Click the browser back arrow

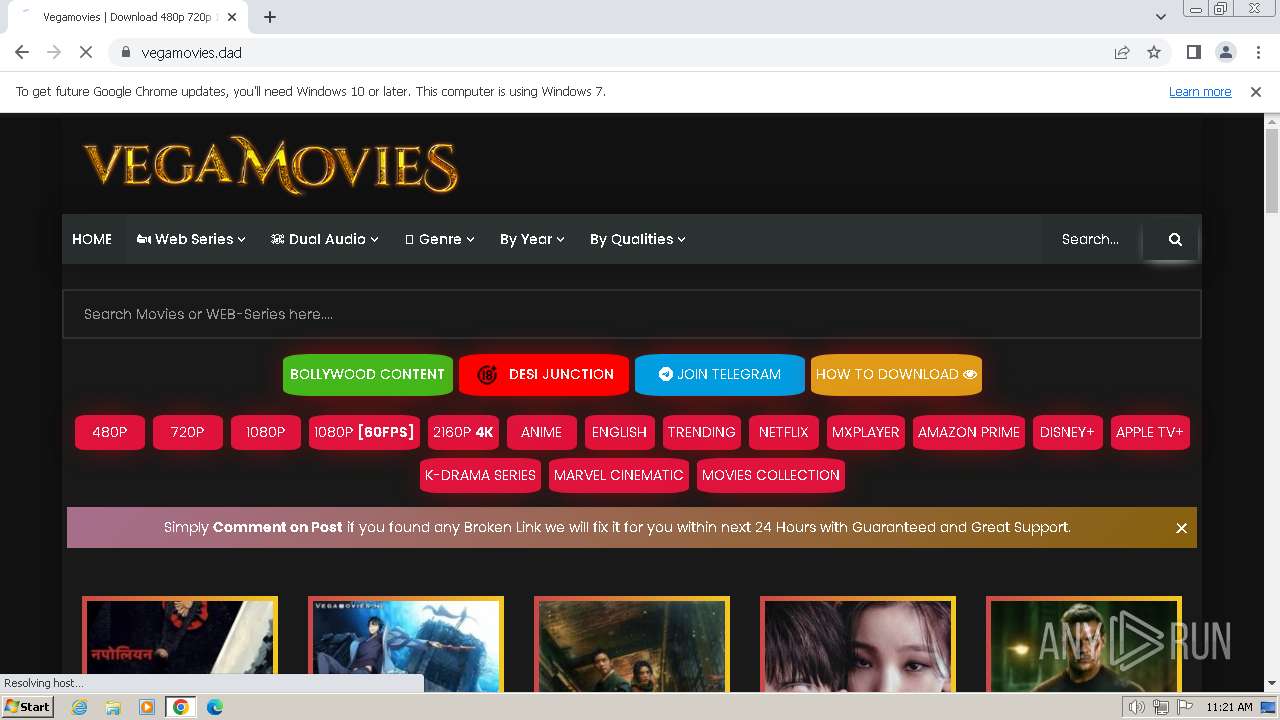pyautogui.click(x=22, y=52)
